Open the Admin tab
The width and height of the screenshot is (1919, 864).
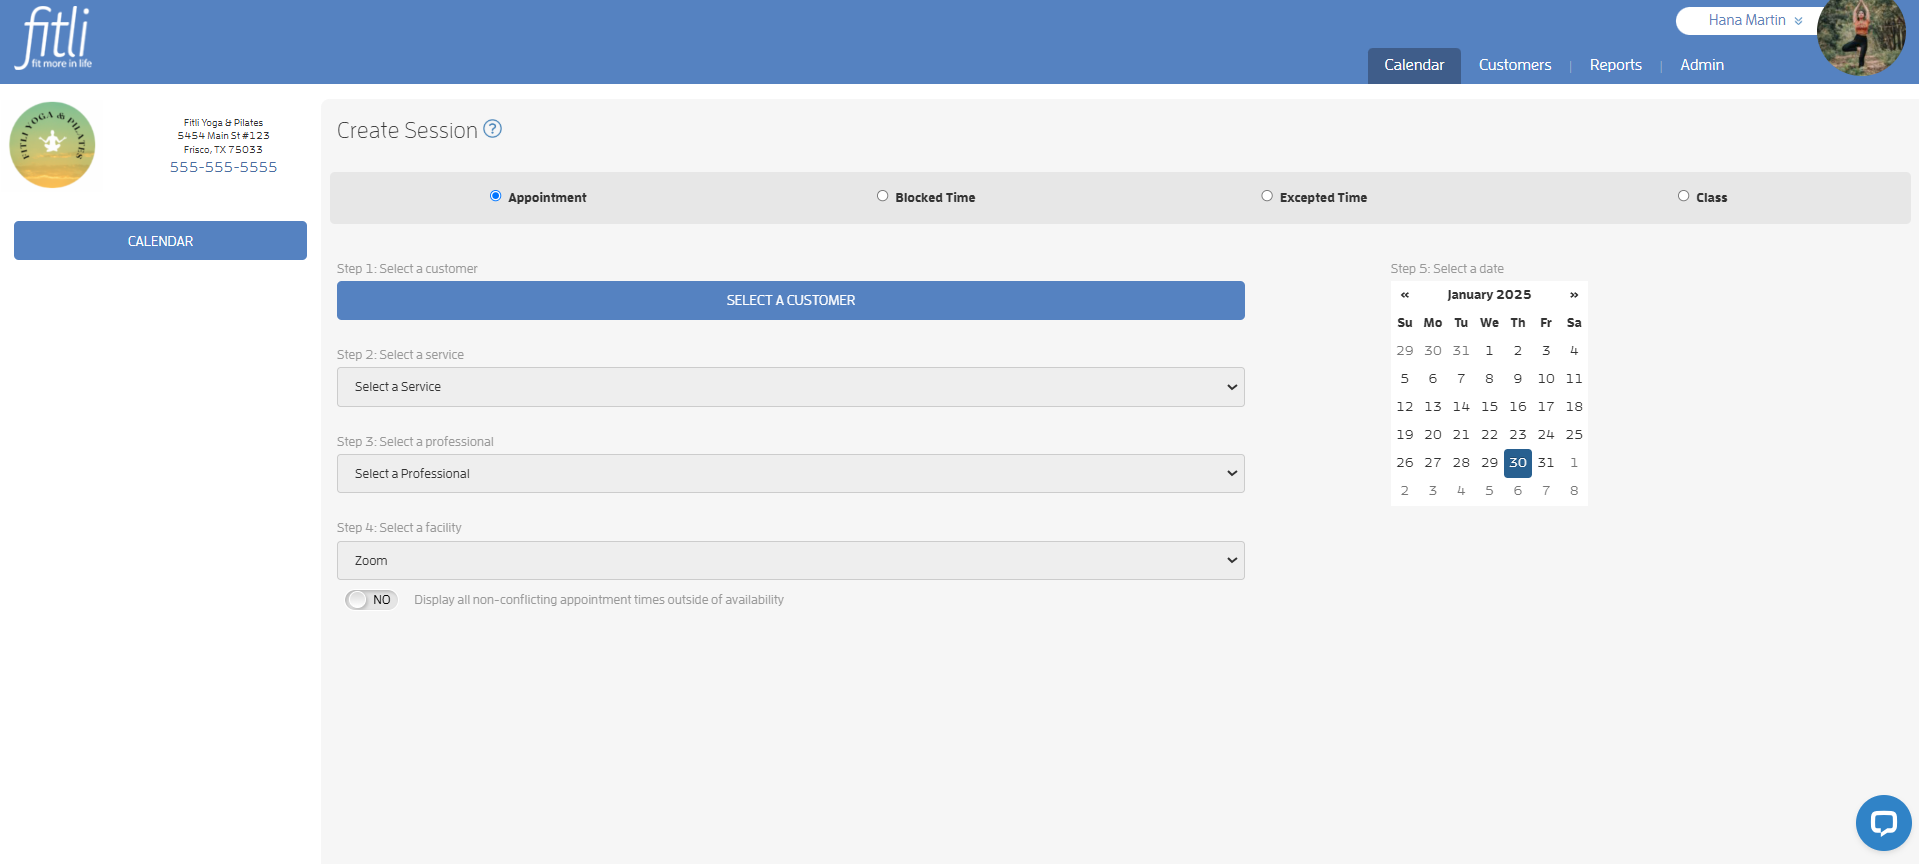pos(1702,65)
